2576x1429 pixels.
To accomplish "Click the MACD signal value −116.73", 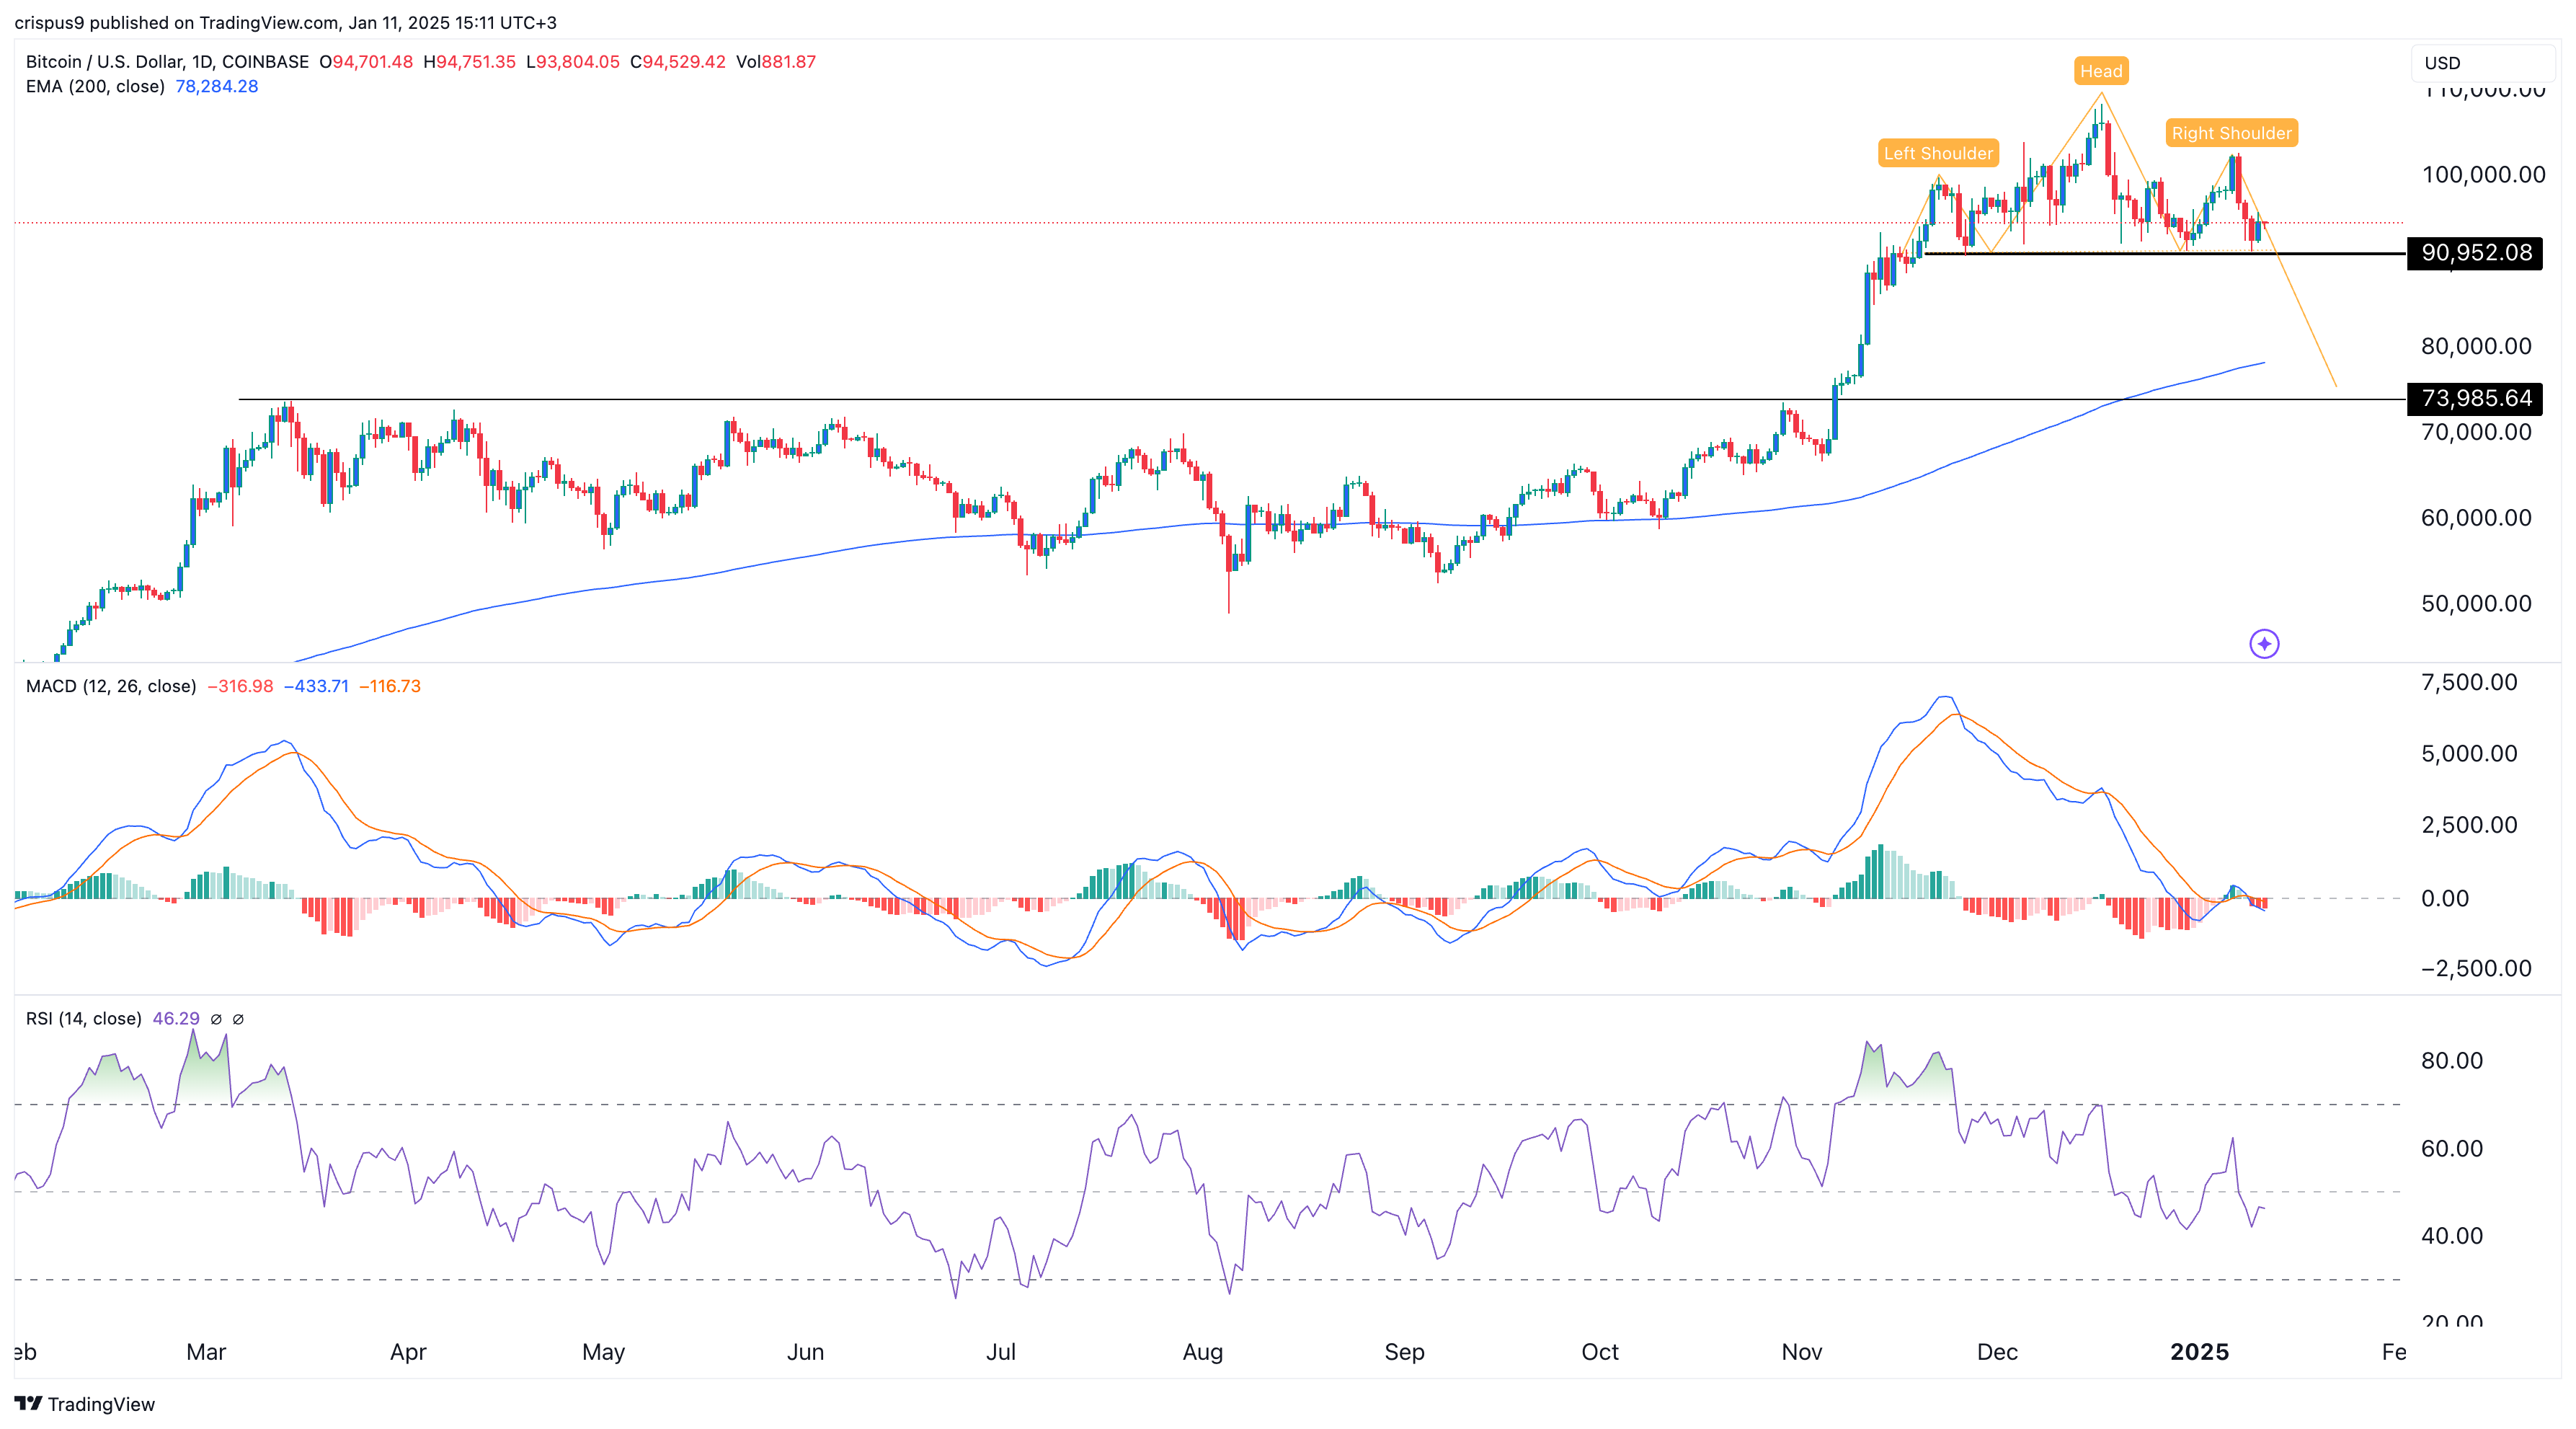I will click(390, 686).
